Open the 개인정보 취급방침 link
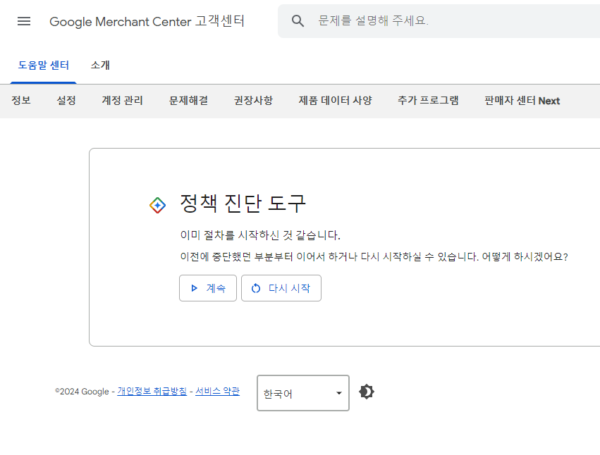 pyautogui.click(x=152, y=391)
